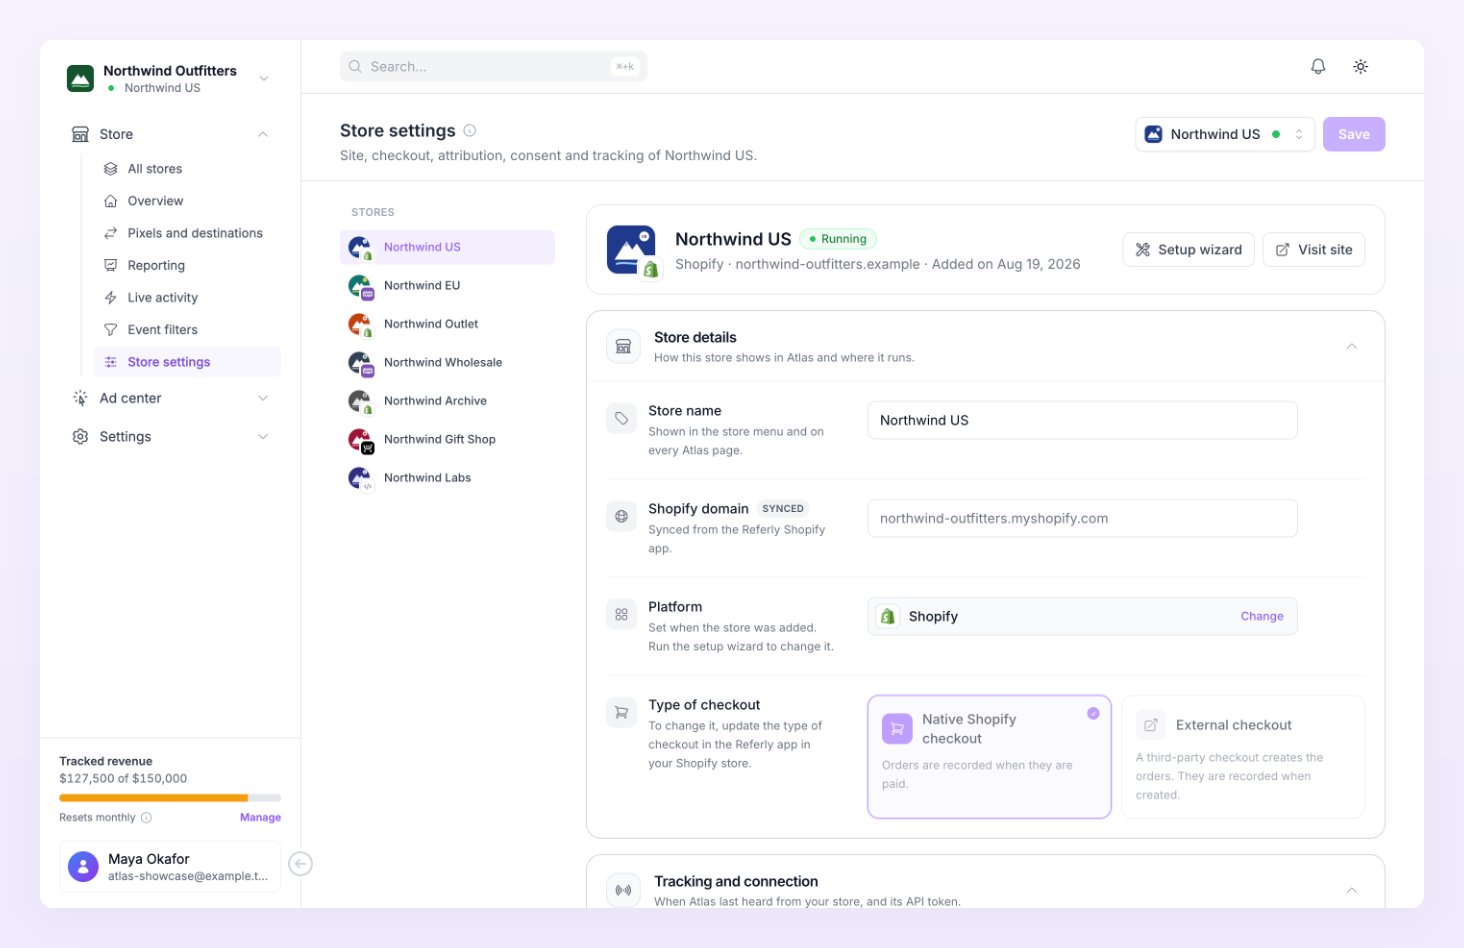This screenshot has width=1464, height=948.
Task: Open the Live activity page
Action: 187,297
